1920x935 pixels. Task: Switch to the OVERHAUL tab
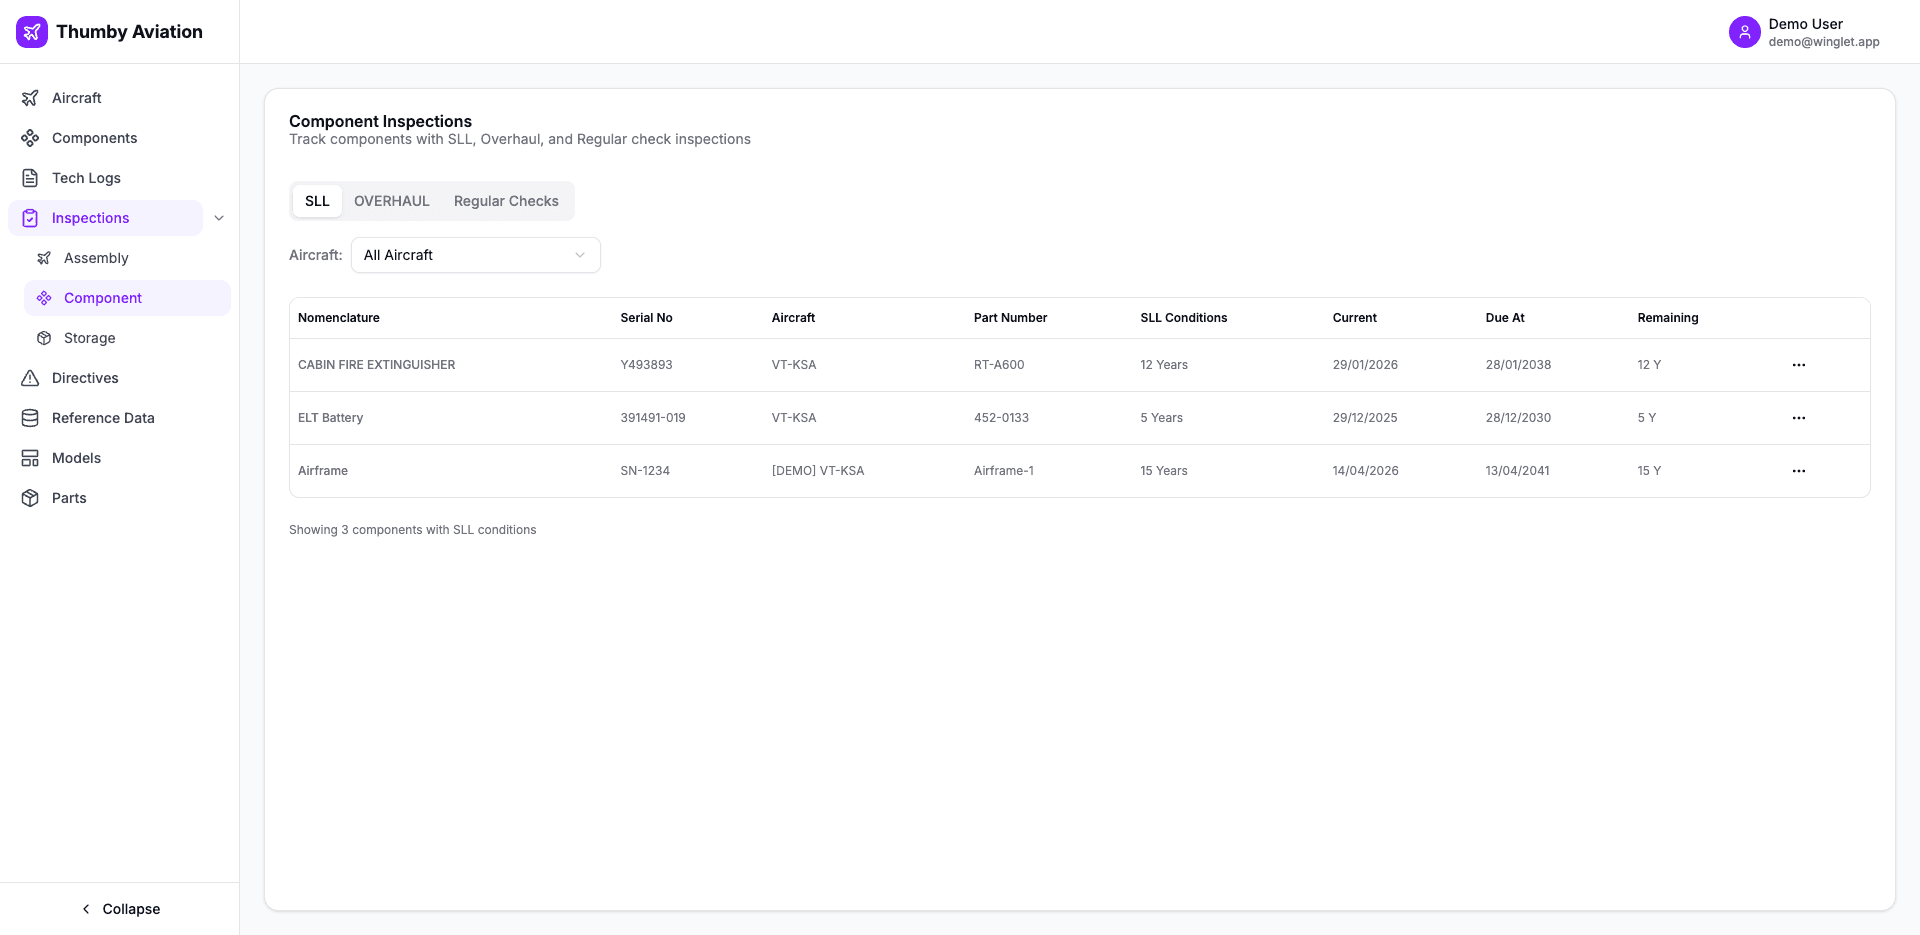coord(391,201)
